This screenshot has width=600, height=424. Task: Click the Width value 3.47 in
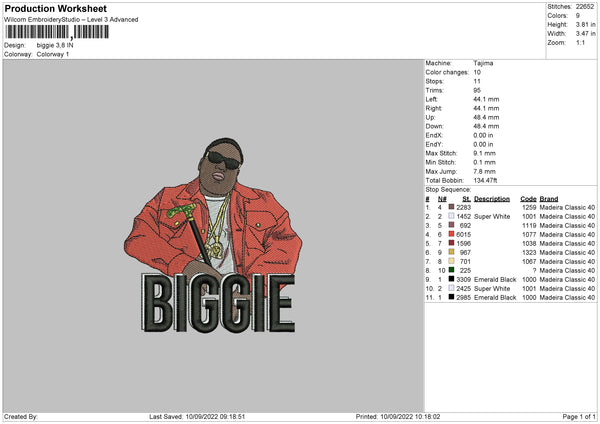[585, 34]
